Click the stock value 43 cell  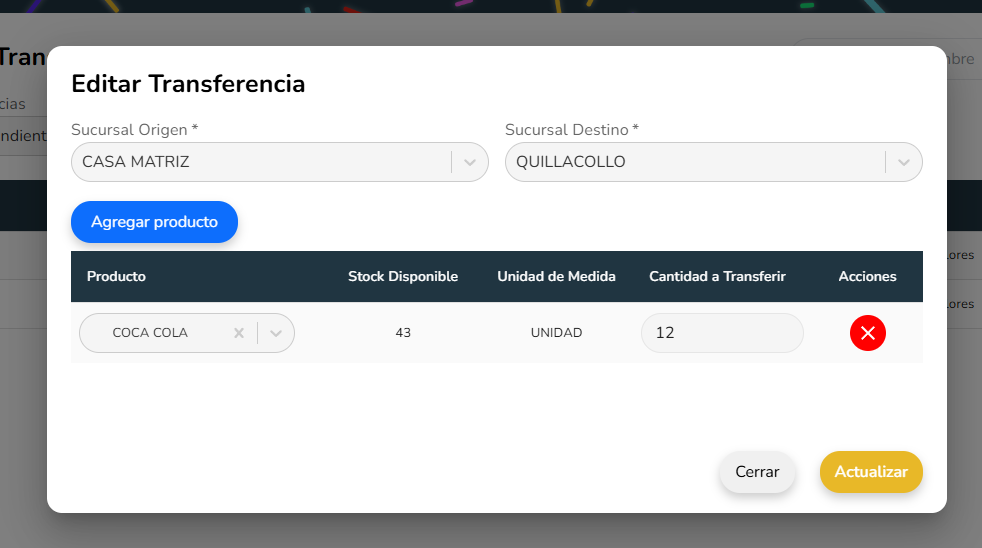click(x=403, y=333)
